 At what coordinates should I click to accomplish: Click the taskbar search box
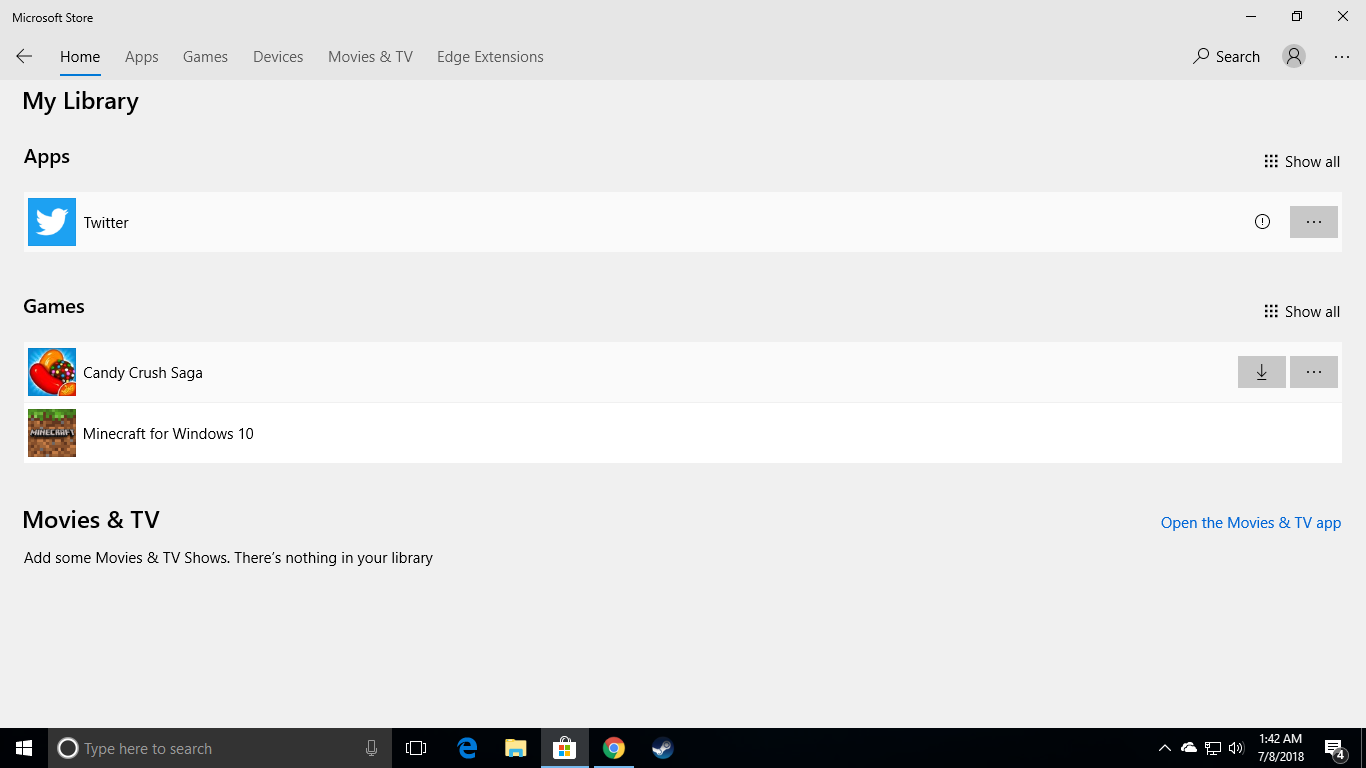[220, 748]
